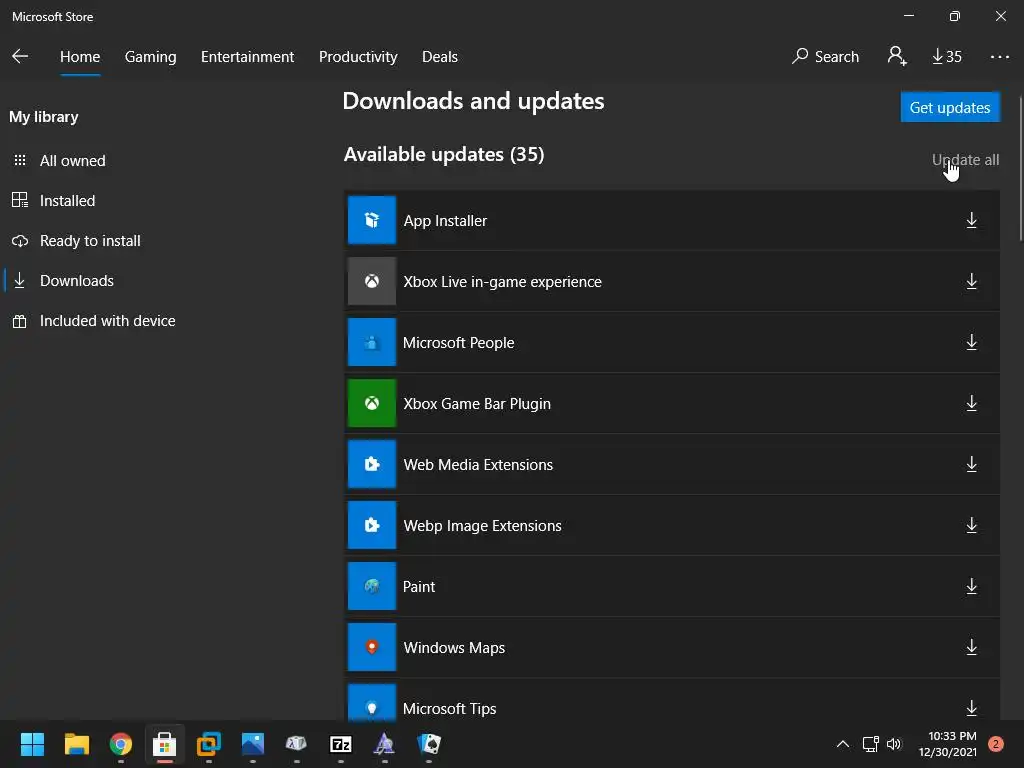Viewport: 1024px width, 768px height.
Task: Click the volume speaker tray icon
Action: tap(894, 744)
